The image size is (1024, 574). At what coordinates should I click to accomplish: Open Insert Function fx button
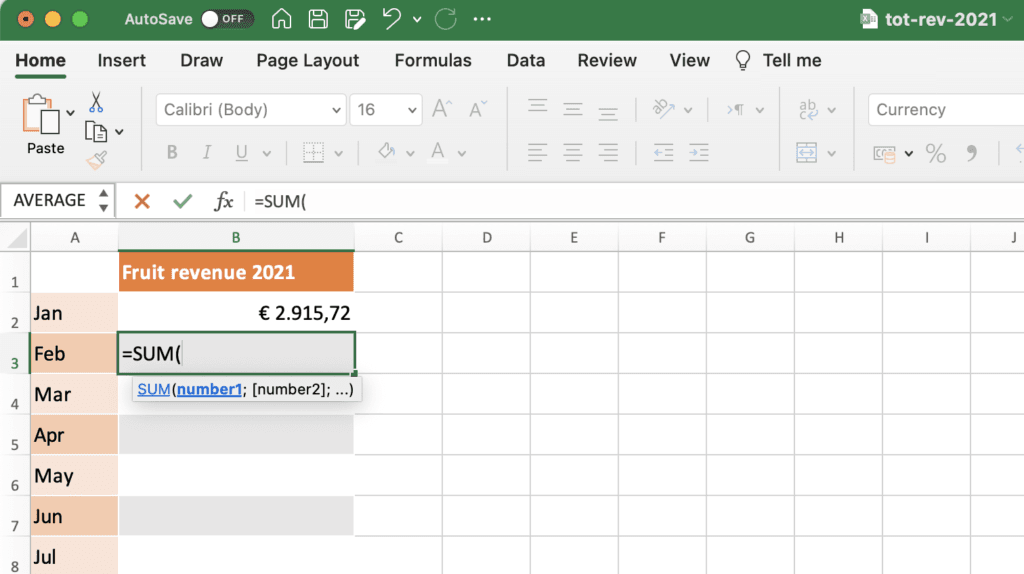pyautogui.click(x=224, y=201)
